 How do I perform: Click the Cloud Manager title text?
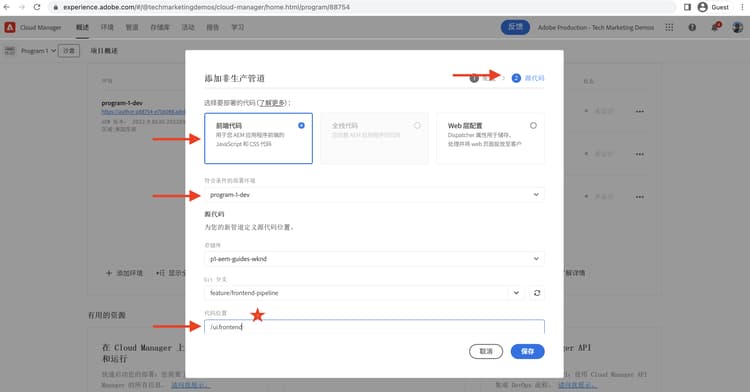[41, 27]
